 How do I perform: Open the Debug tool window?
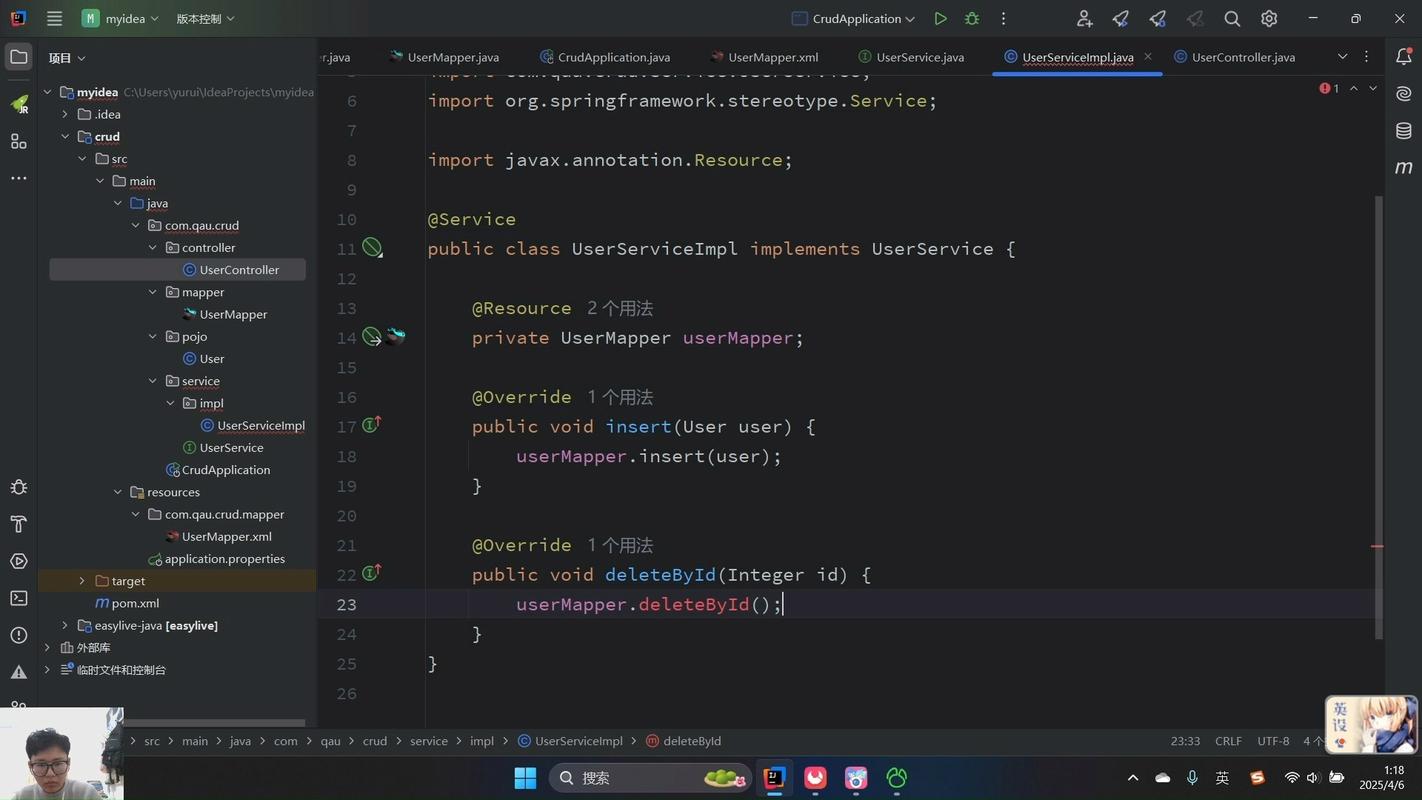[18, 487]
